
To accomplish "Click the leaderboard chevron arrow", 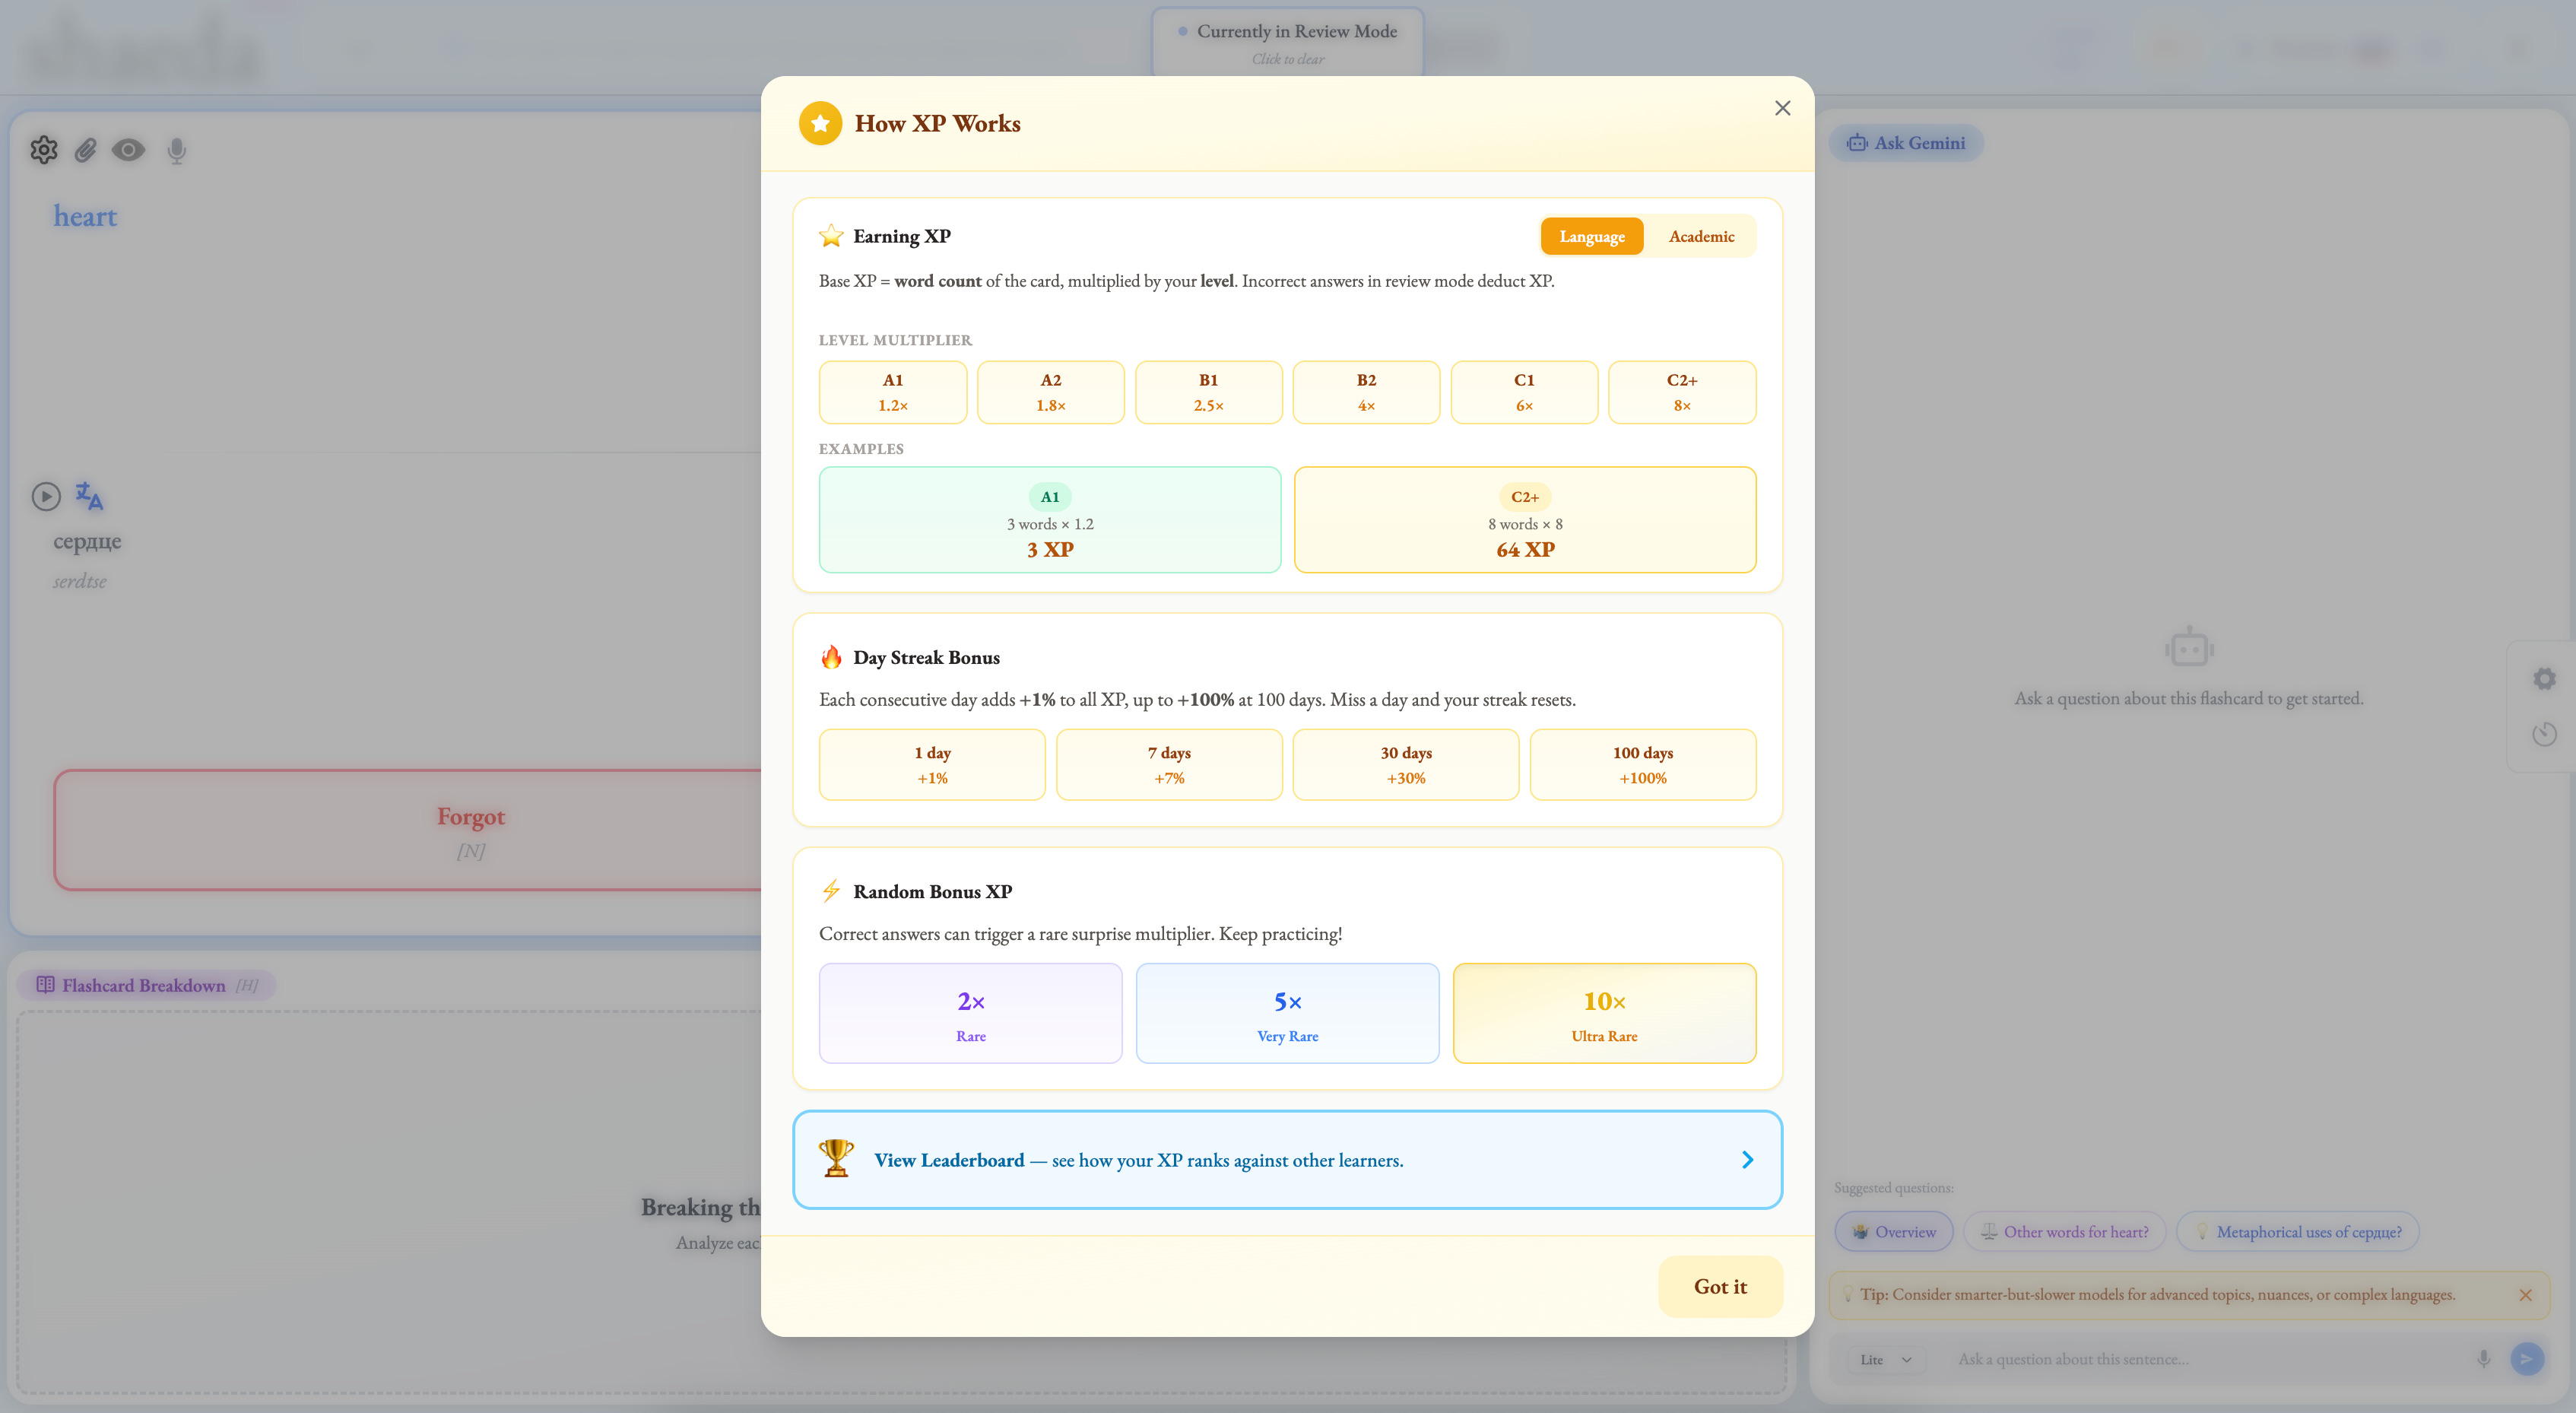I will coord(1747,1160).
